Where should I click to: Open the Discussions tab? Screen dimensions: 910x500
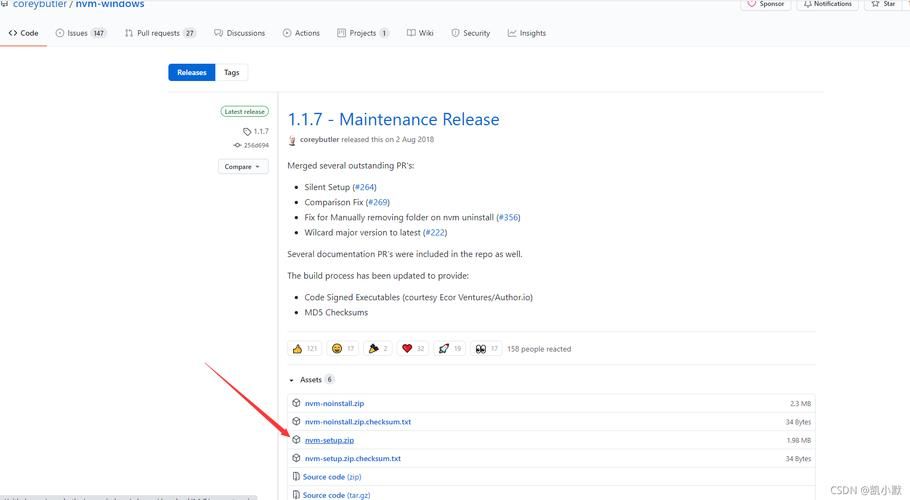[x=240, y=33]
